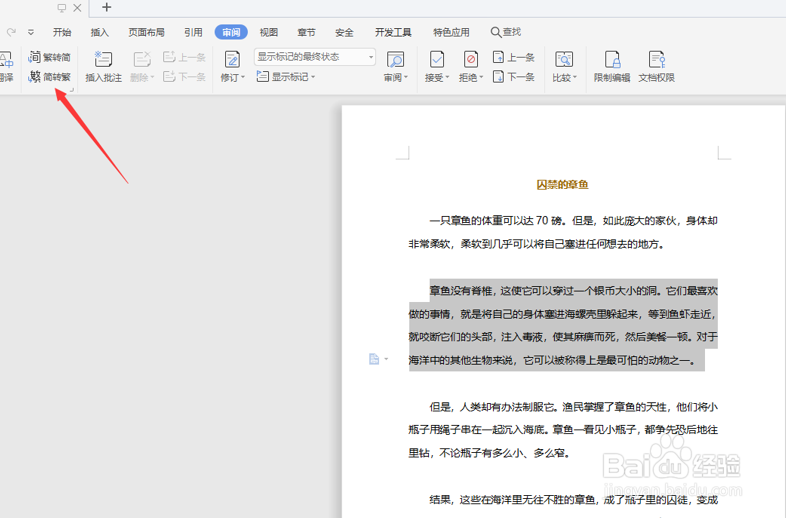Click the paragraph layout icon in margin

[x=374, y=359]
